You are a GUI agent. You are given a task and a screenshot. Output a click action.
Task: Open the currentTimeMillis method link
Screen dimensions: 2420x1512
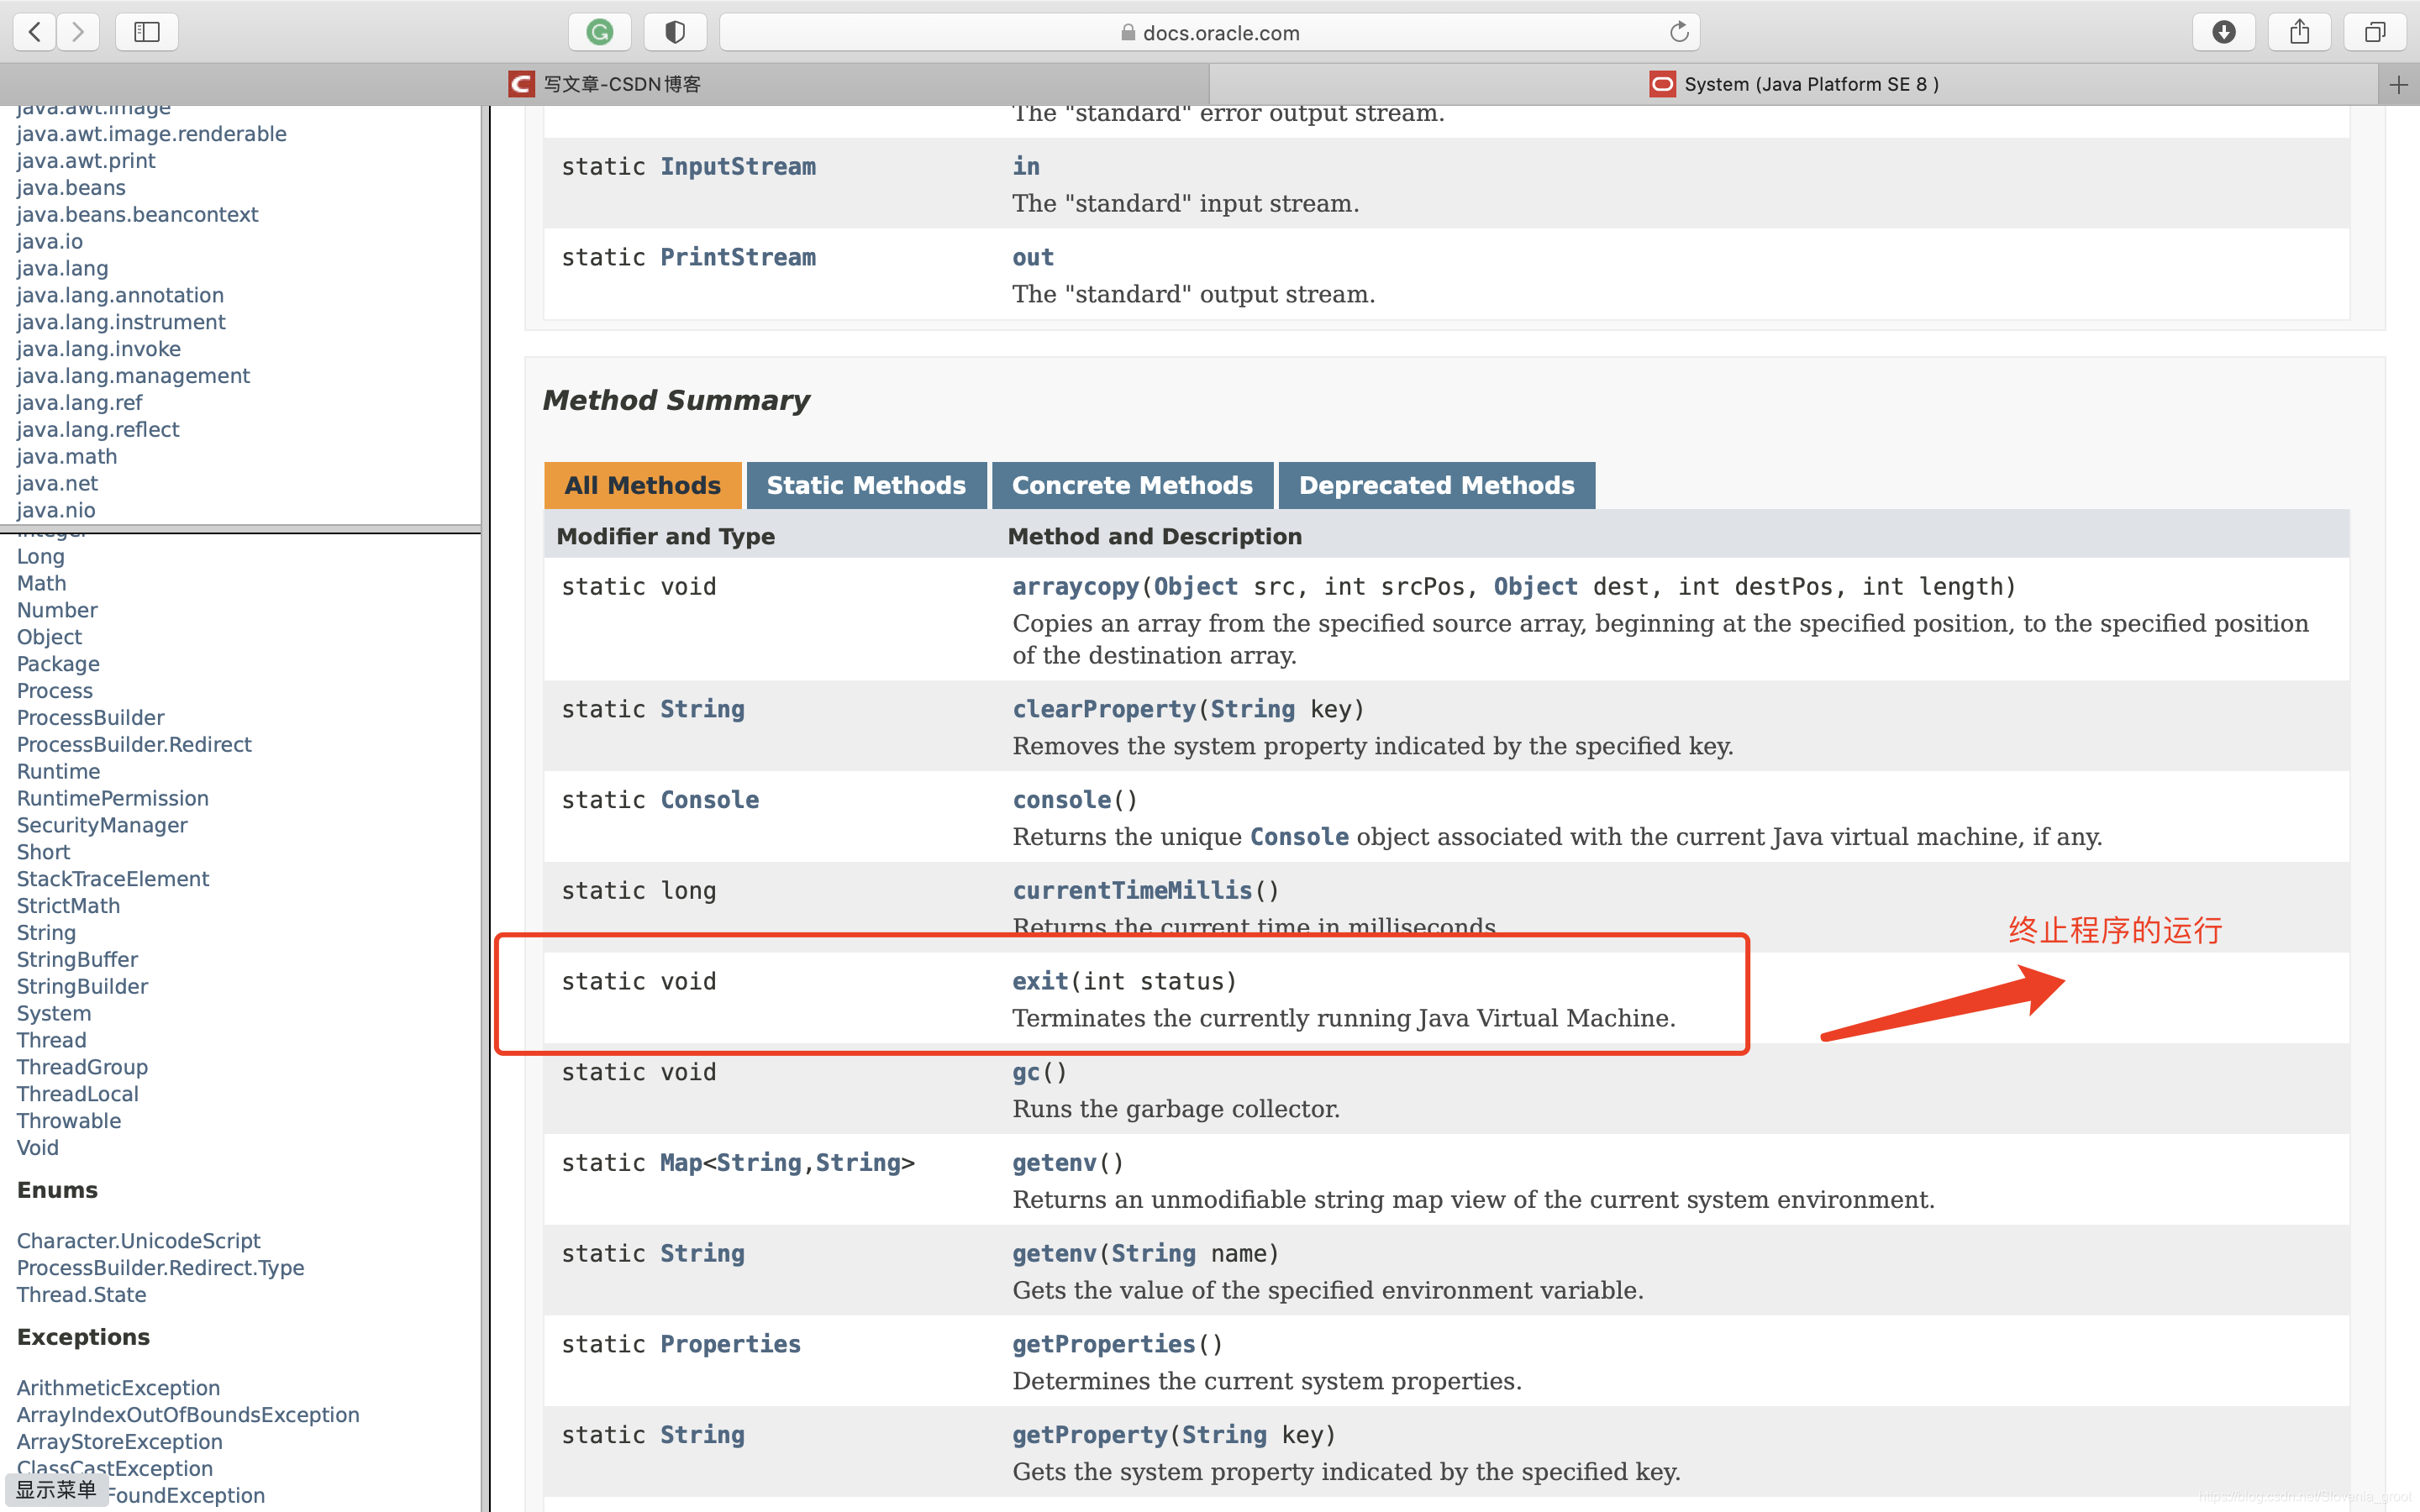(x=1132, y=890)
